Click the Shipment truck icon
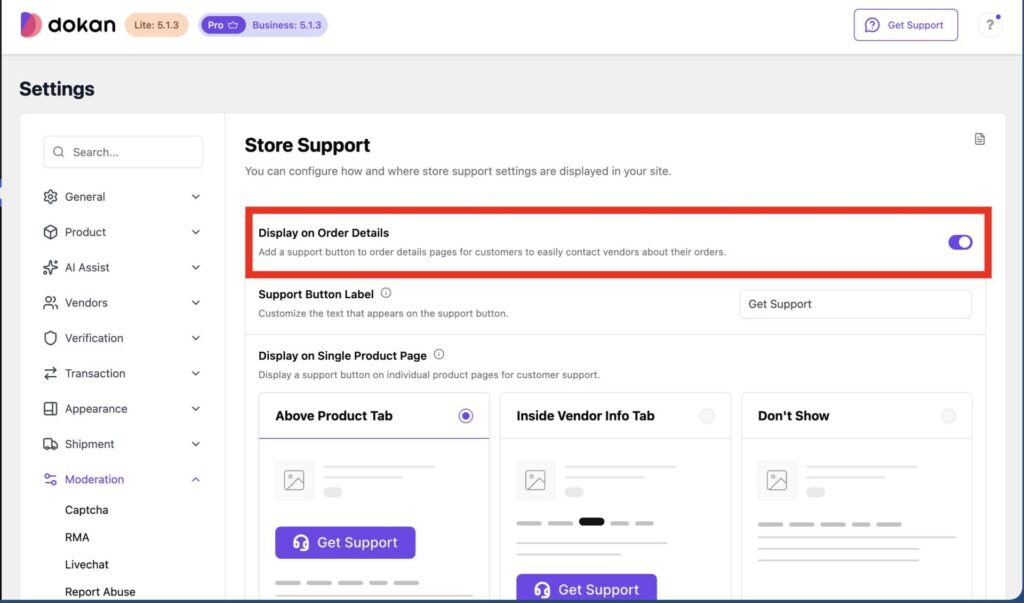Image resolution: width=1024 pixels, height=603 pixels. 50,444
